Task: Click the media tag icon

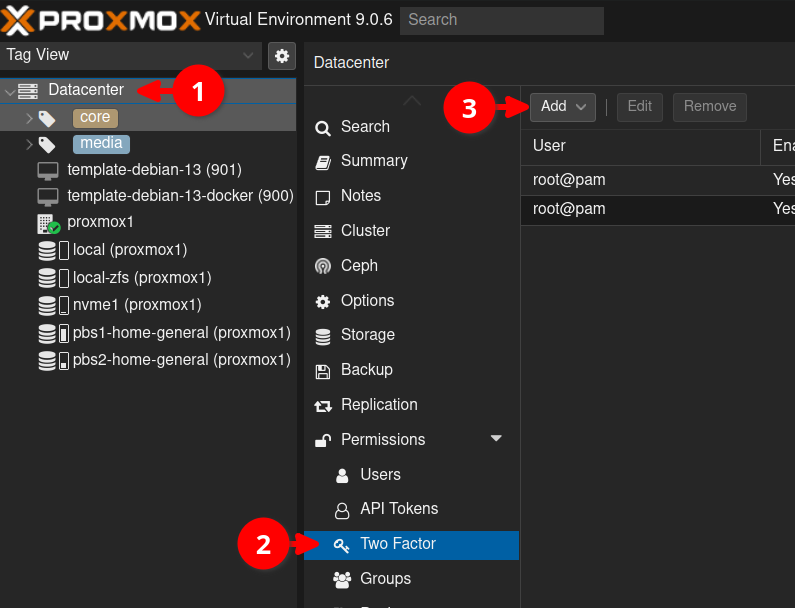Action: (x=47, y=145)
